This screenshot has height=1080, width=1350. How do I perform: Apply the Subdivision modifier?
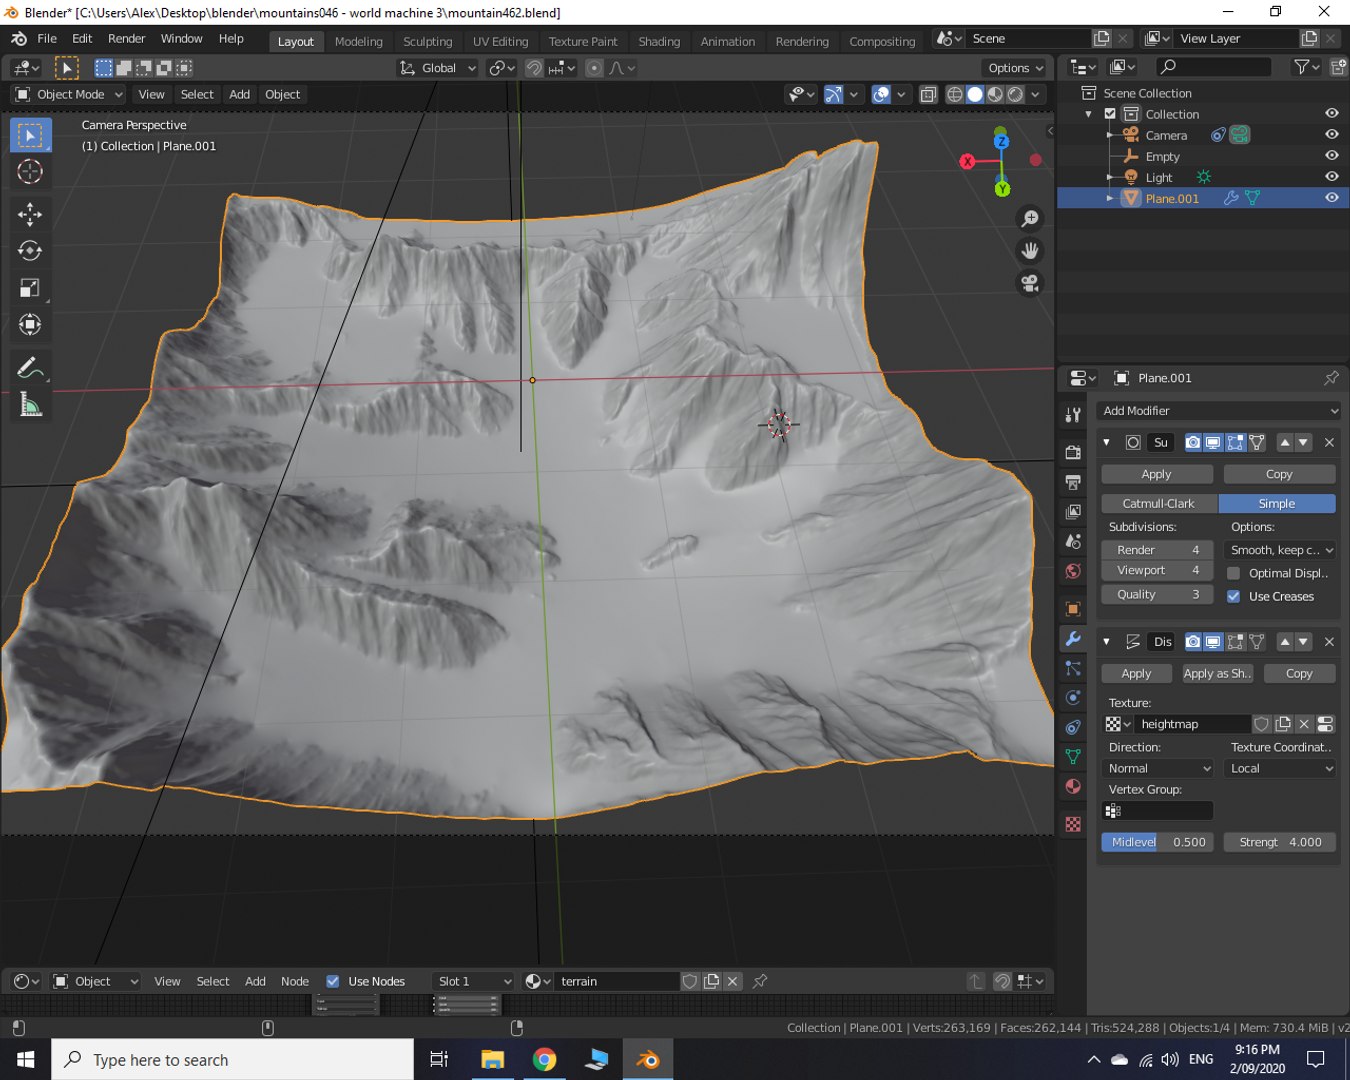1157,474
